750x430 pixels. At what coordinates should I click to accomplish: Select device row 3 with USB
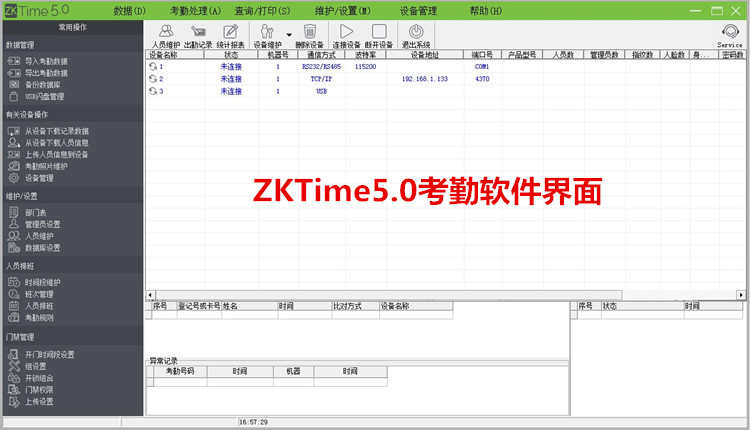[x=445, y=91]
